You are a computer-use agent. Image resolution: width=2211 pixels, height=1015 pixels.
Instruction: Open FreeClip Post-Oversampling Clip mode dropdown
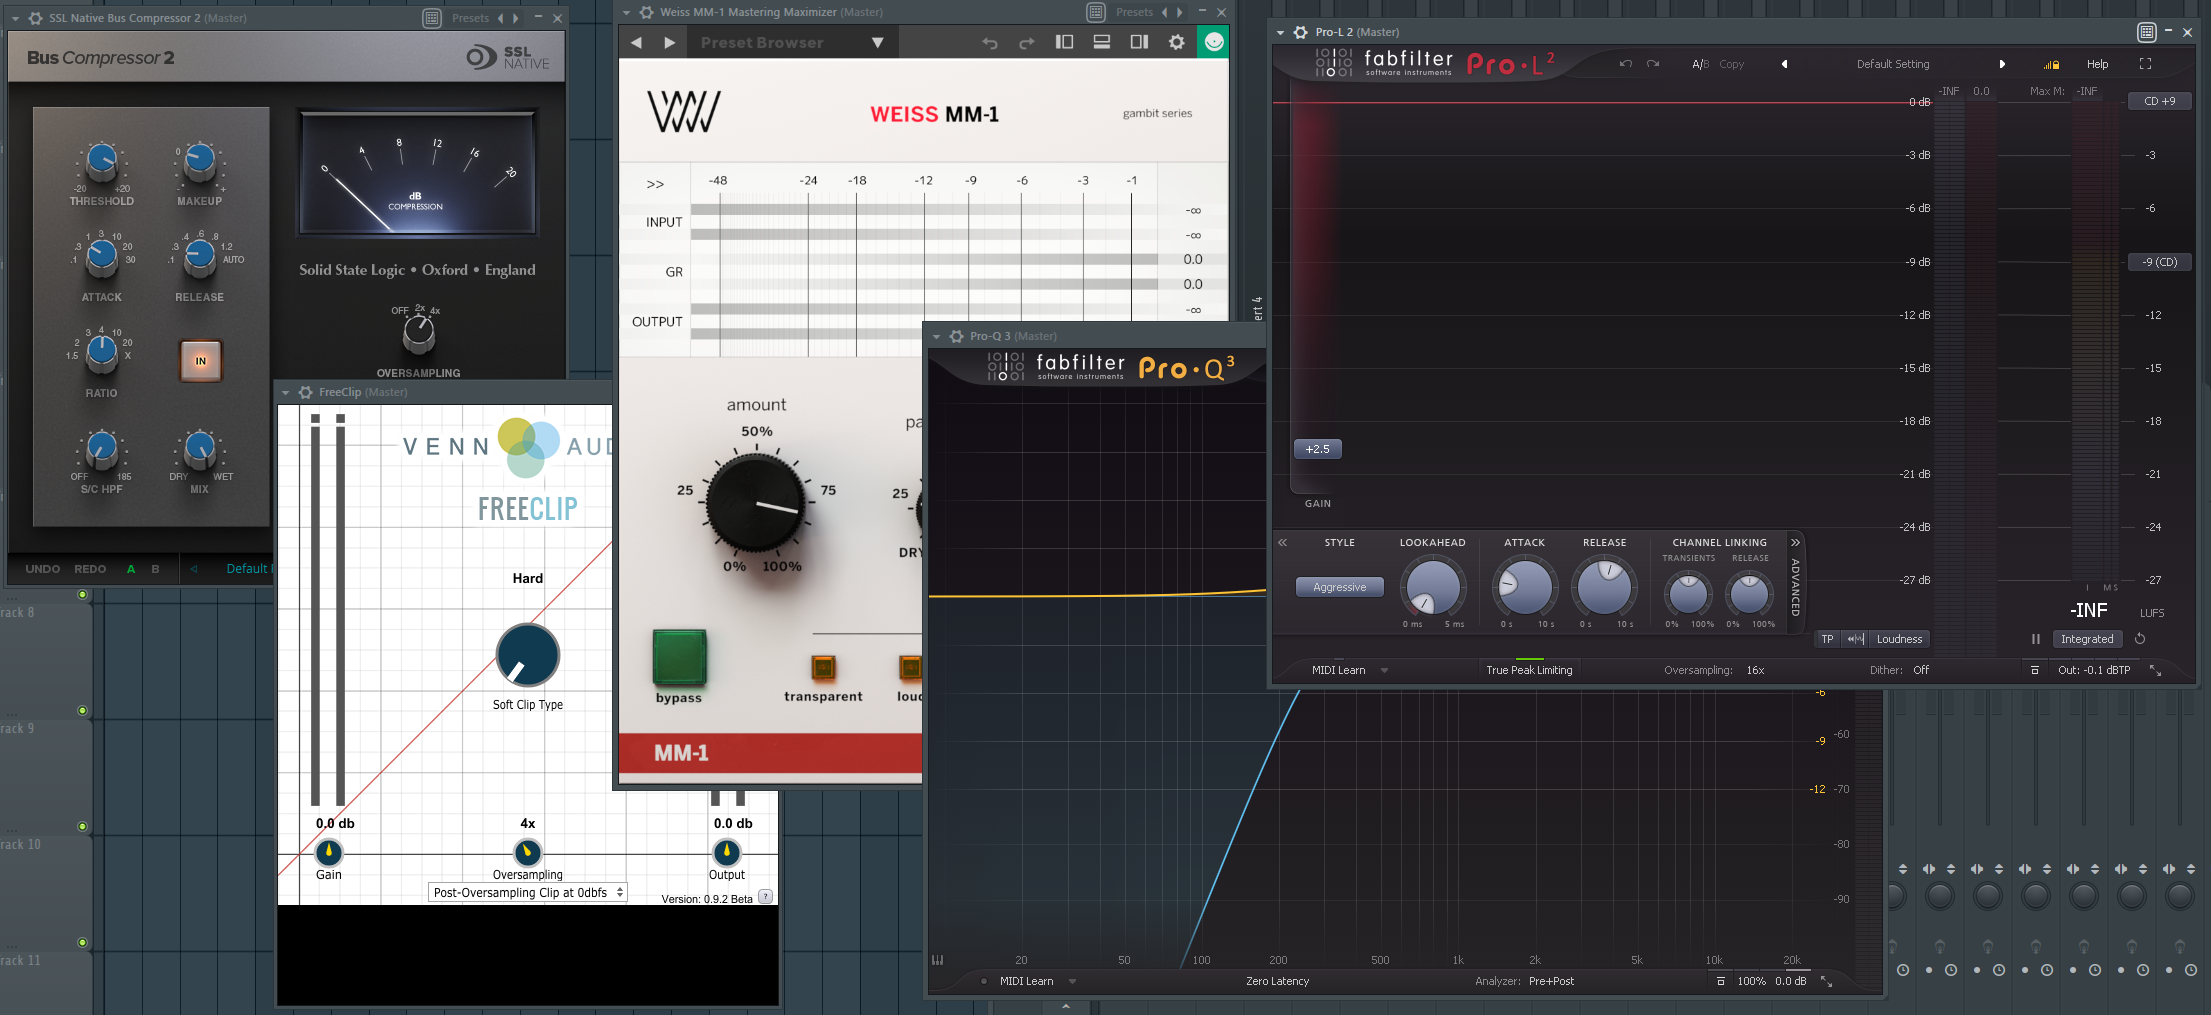pyautogui.click(x=528, y=892)
